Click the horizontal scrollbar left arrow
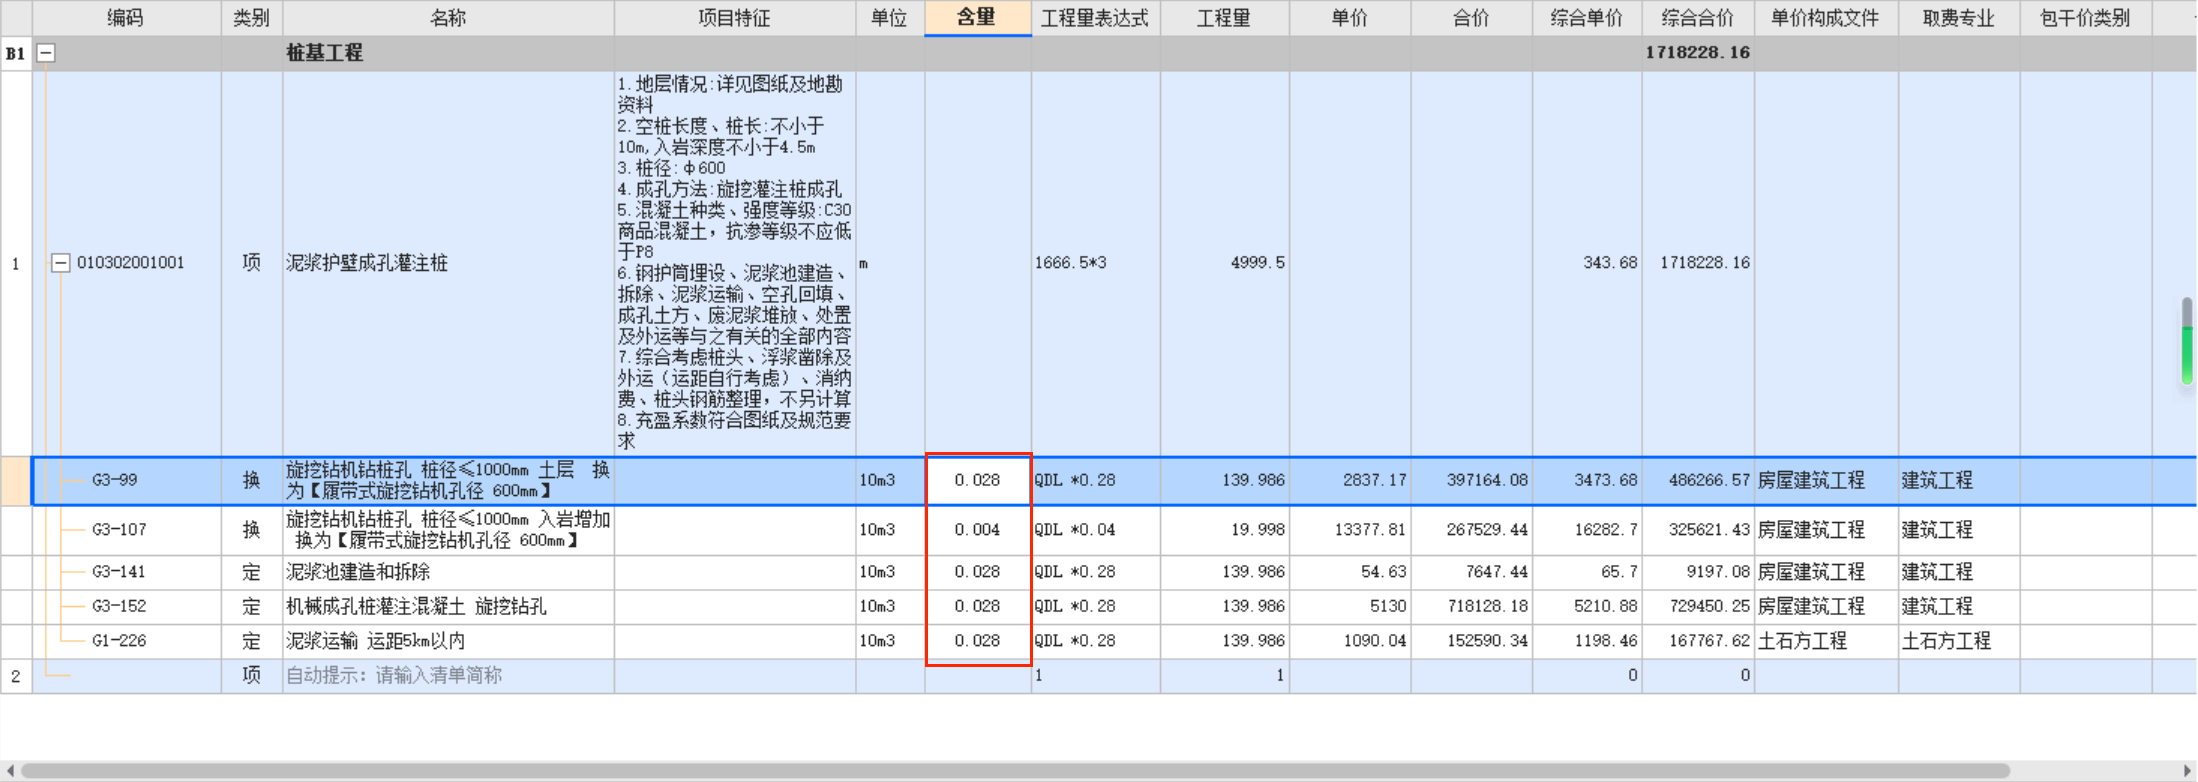The width and height of the screenshot is (2198, 782). (9, 771)
